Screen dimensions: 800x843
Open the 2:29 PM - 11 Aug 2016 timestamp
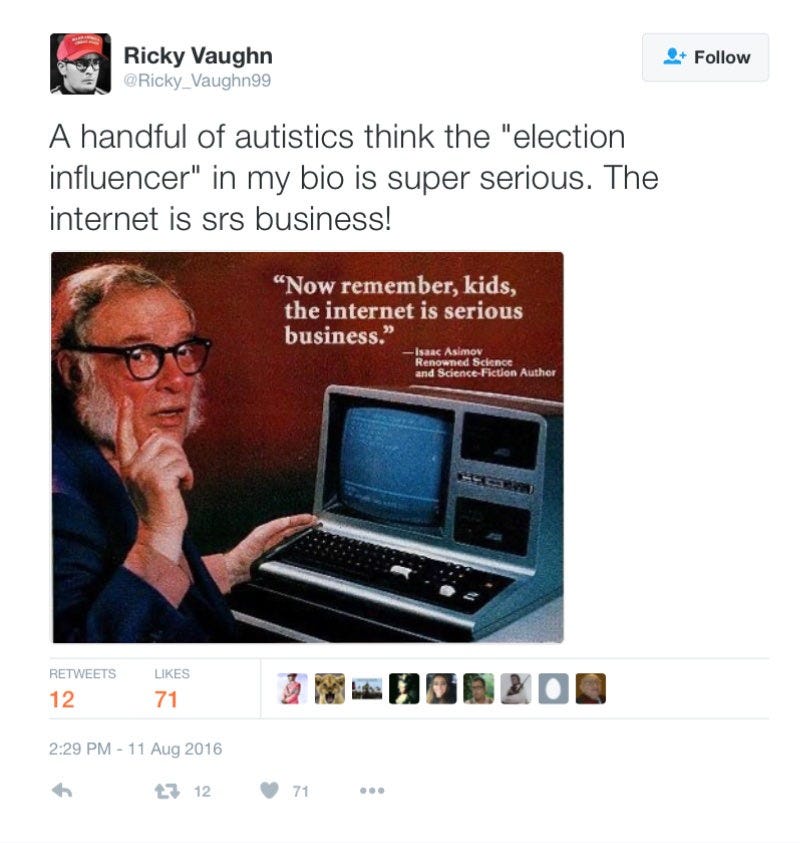pos(135,749)
